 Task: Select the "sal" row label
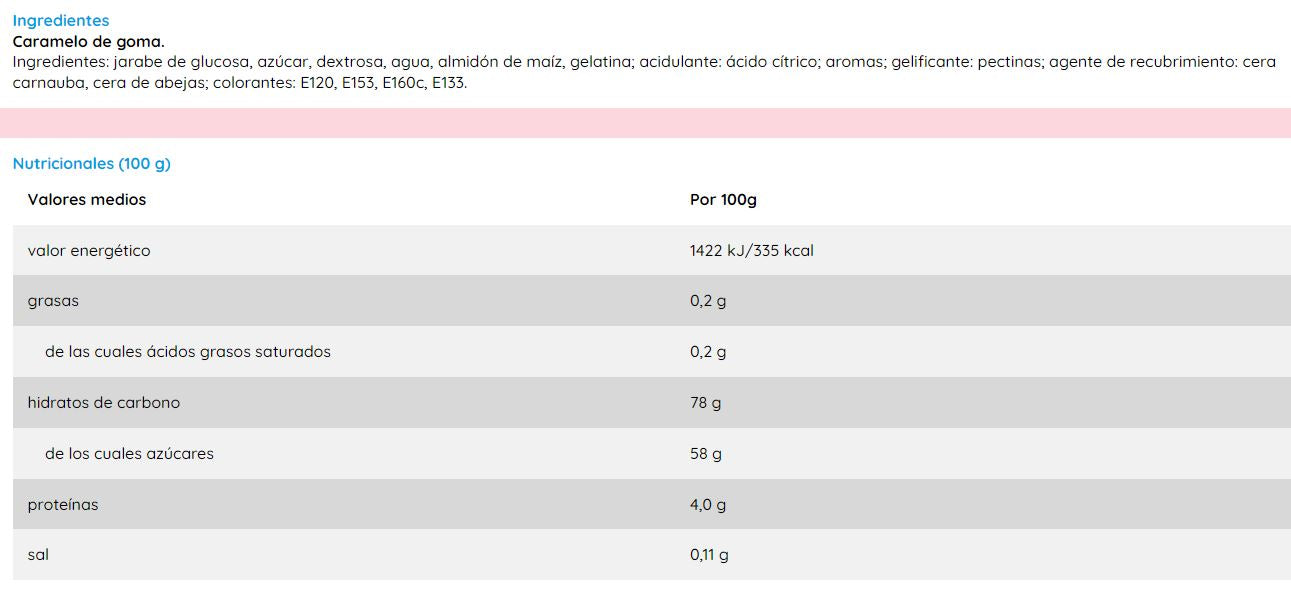click(38, 555)
